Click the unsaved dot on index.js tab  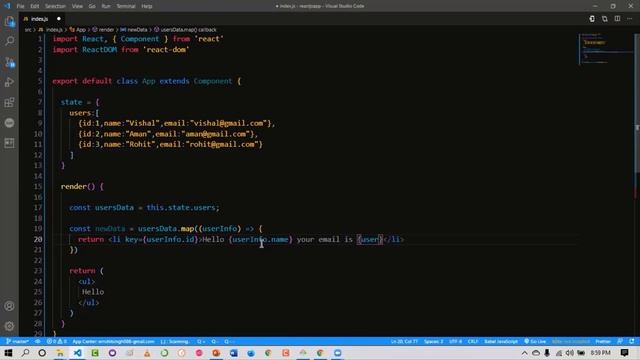pyautogui.click(x=59, y=19)
